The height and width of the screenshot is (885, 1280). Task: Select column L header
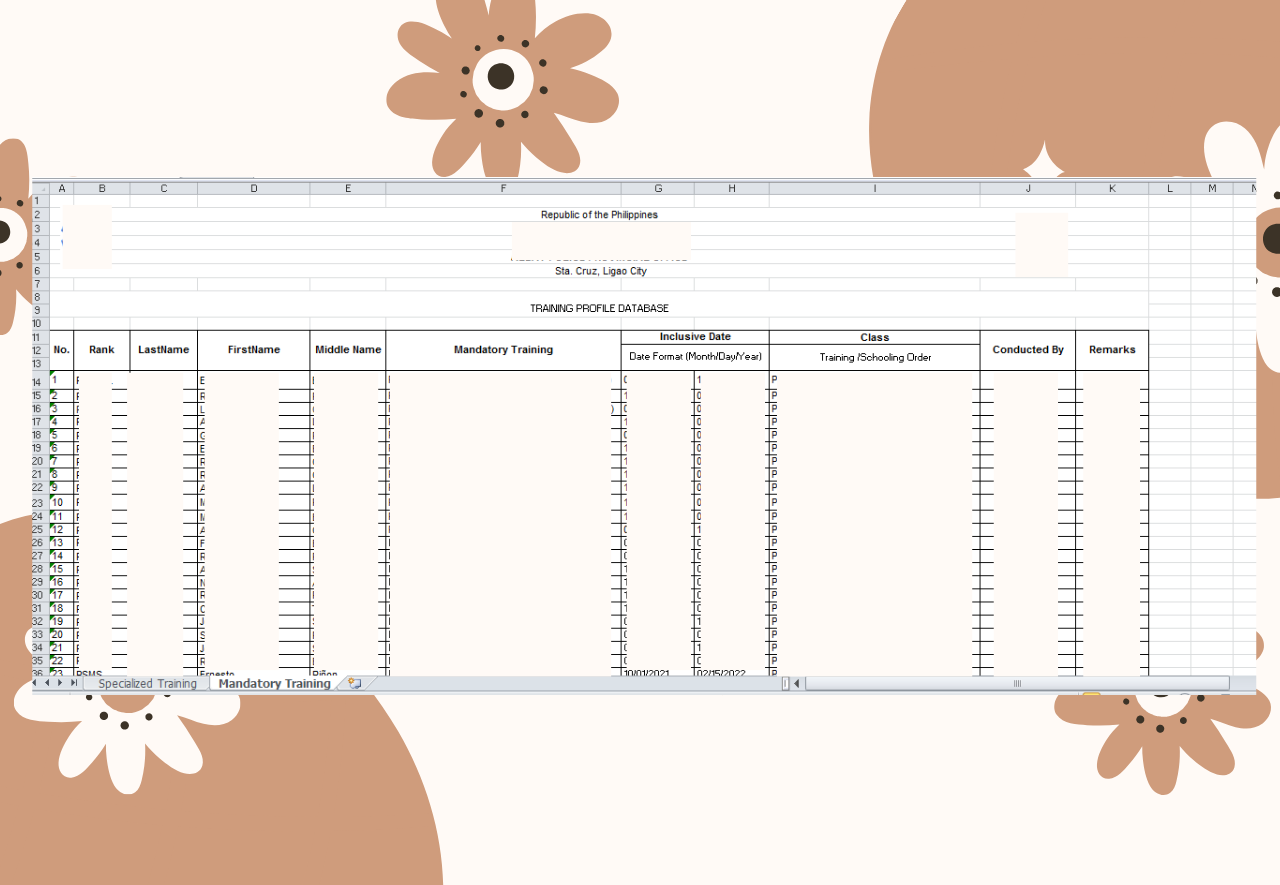point(1169,188)
